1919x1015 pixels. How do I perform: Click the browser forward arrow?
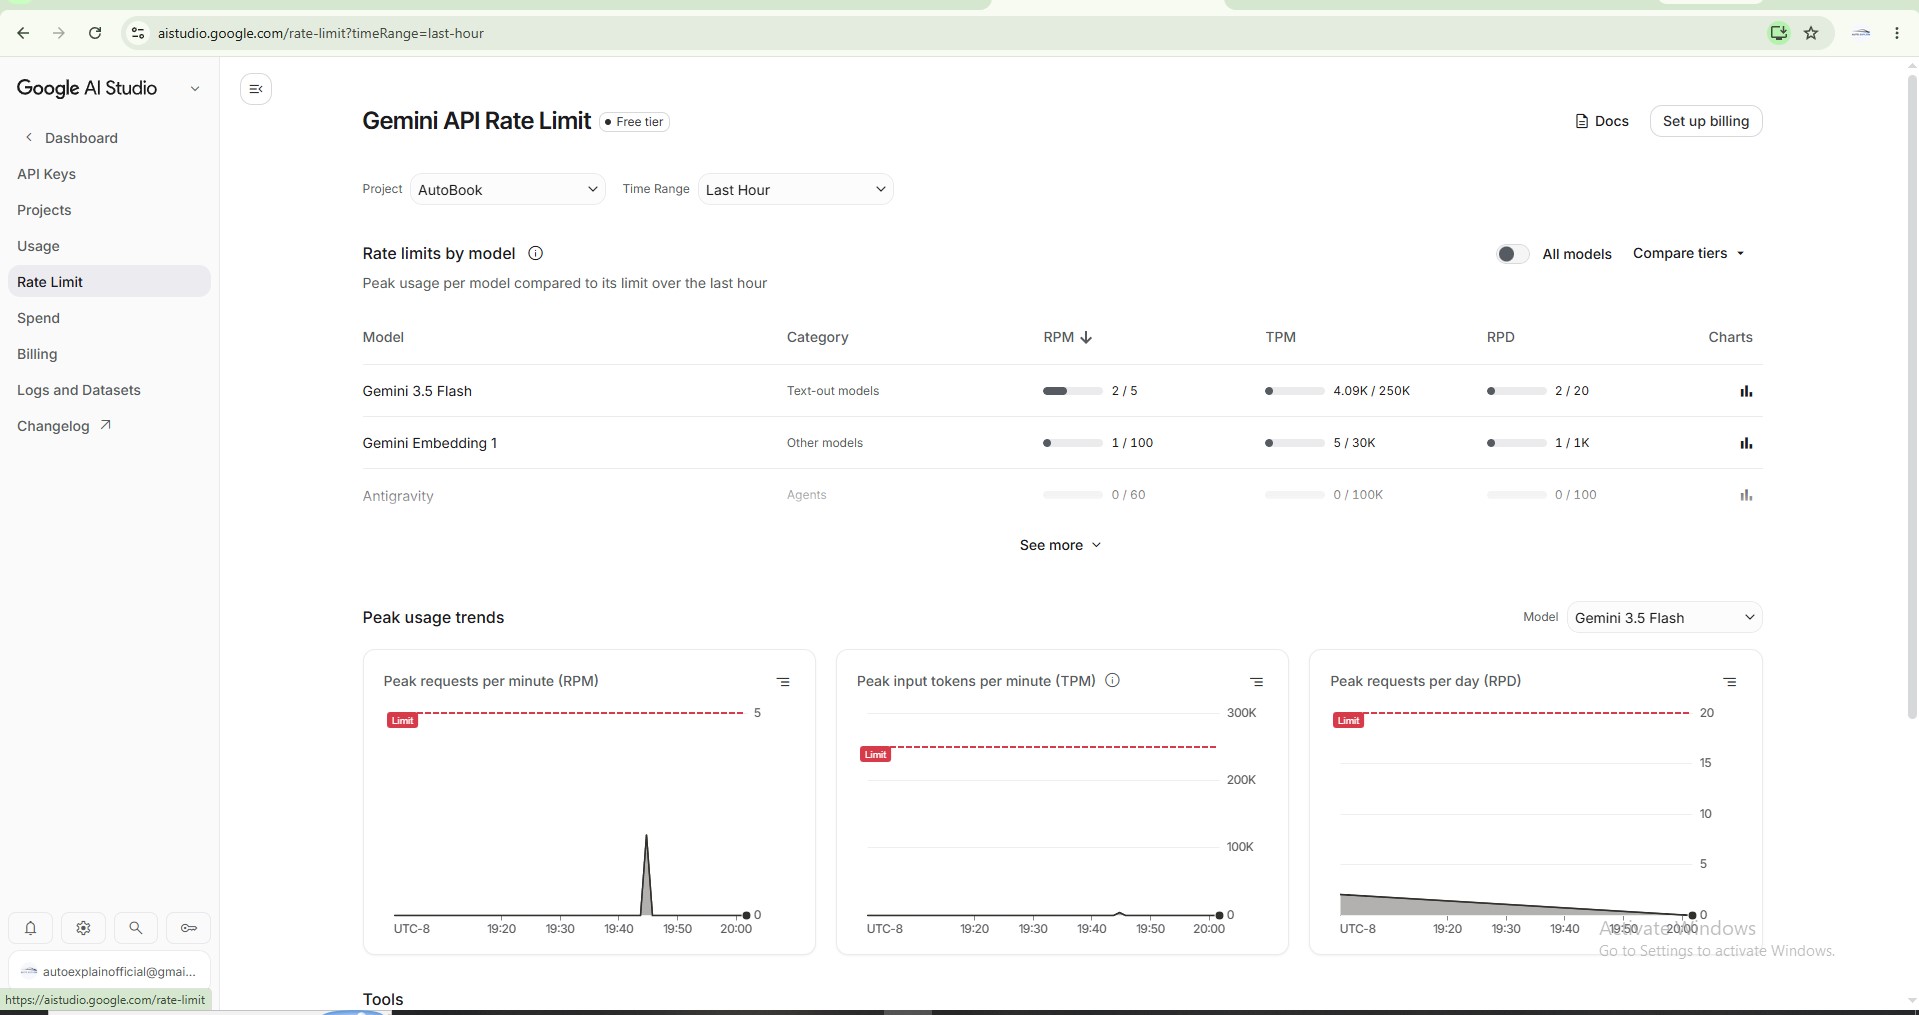59,33
